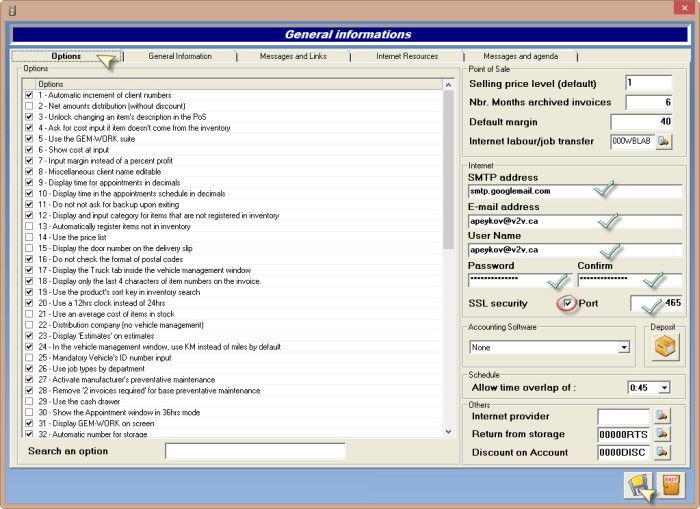Select row '16 - Do not check the format of postal codes'
This screenshot has height=509, width=700.
tap(232, 259)
